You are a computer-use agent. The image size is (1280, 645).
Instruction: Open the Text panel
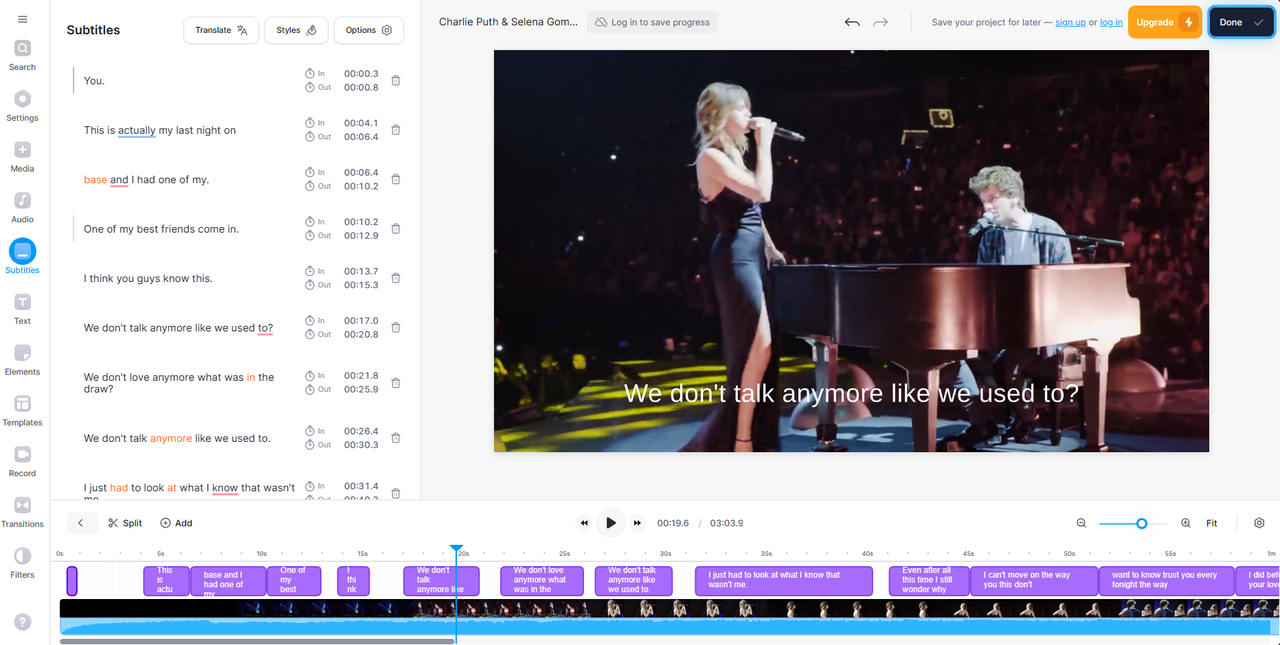click(22, 309)
